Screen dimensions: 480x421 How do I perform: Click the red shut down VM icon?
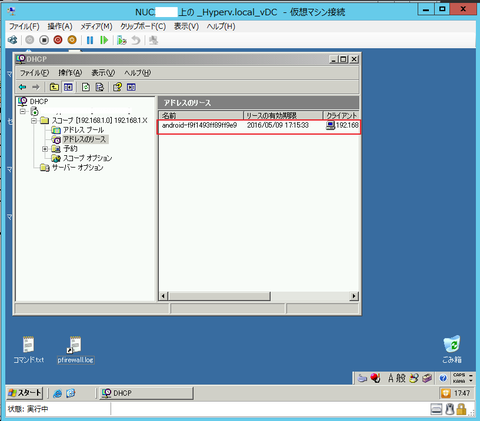click(x=58, y=40)
